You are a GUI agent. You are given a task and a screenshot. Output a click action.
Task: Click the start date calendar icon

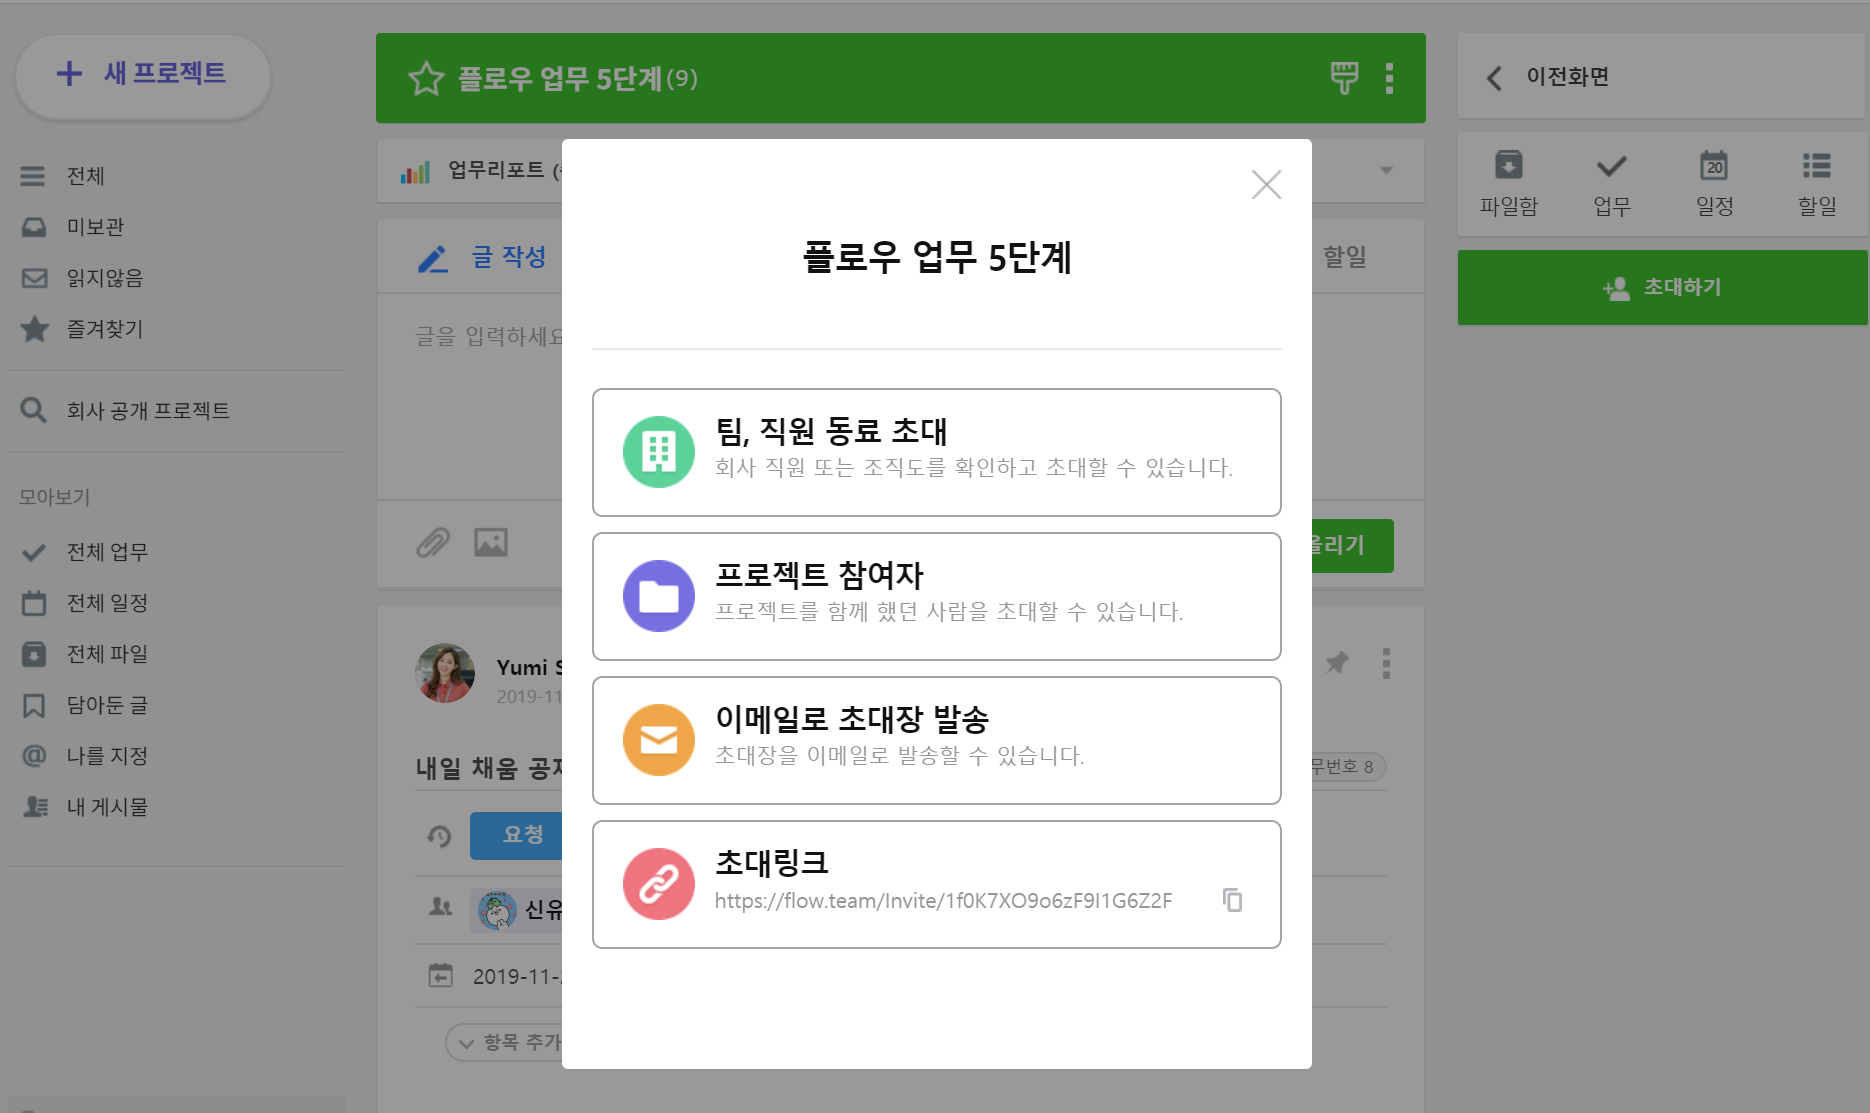(440, 975)
